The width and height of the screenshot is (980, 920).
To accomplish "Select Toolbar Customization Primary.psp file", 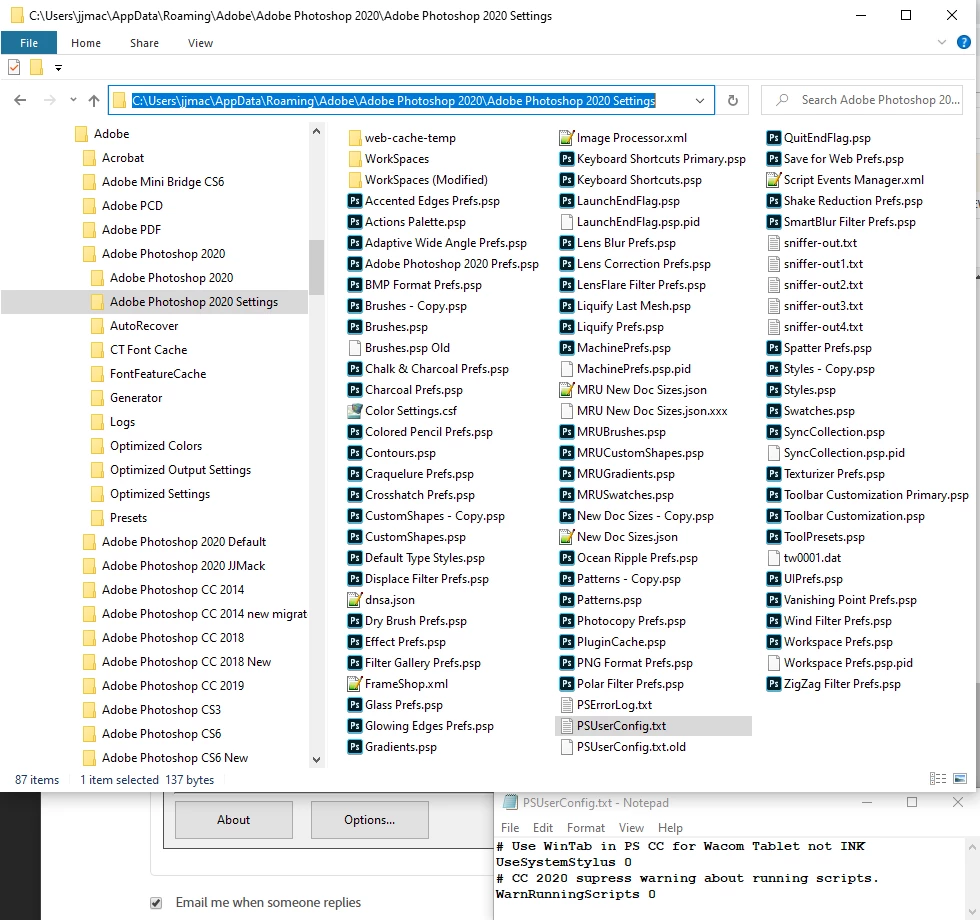I will click(876, 495).
